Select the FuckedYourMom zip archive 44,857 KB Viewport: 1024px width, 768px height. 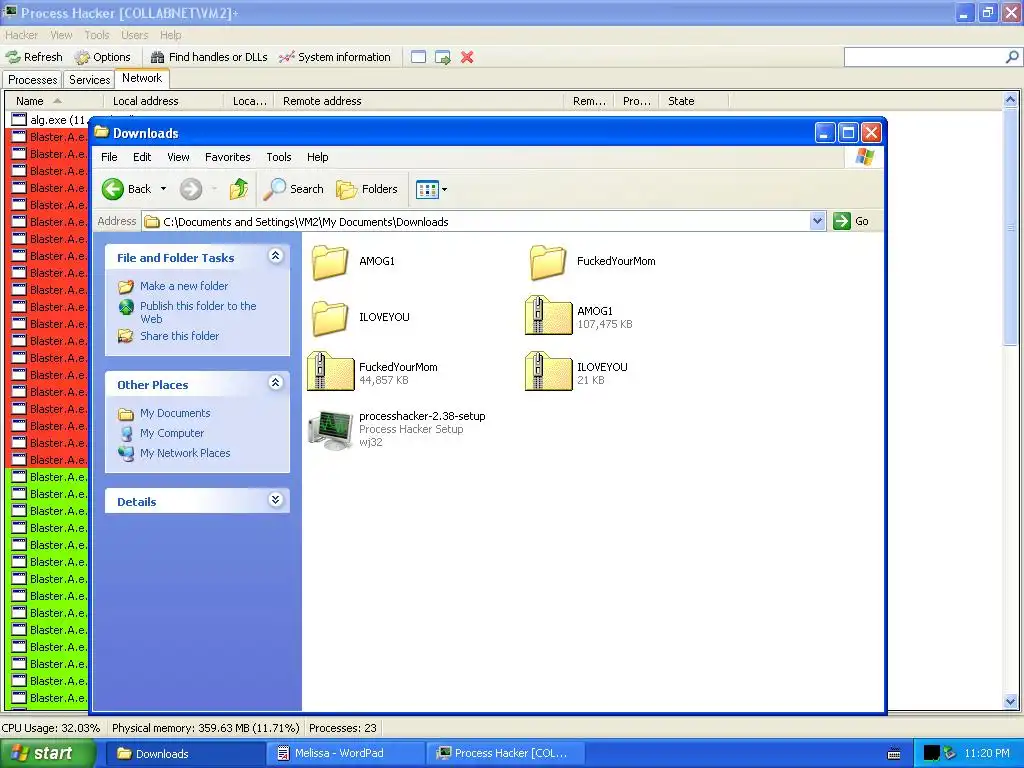[x=330, y=372]
